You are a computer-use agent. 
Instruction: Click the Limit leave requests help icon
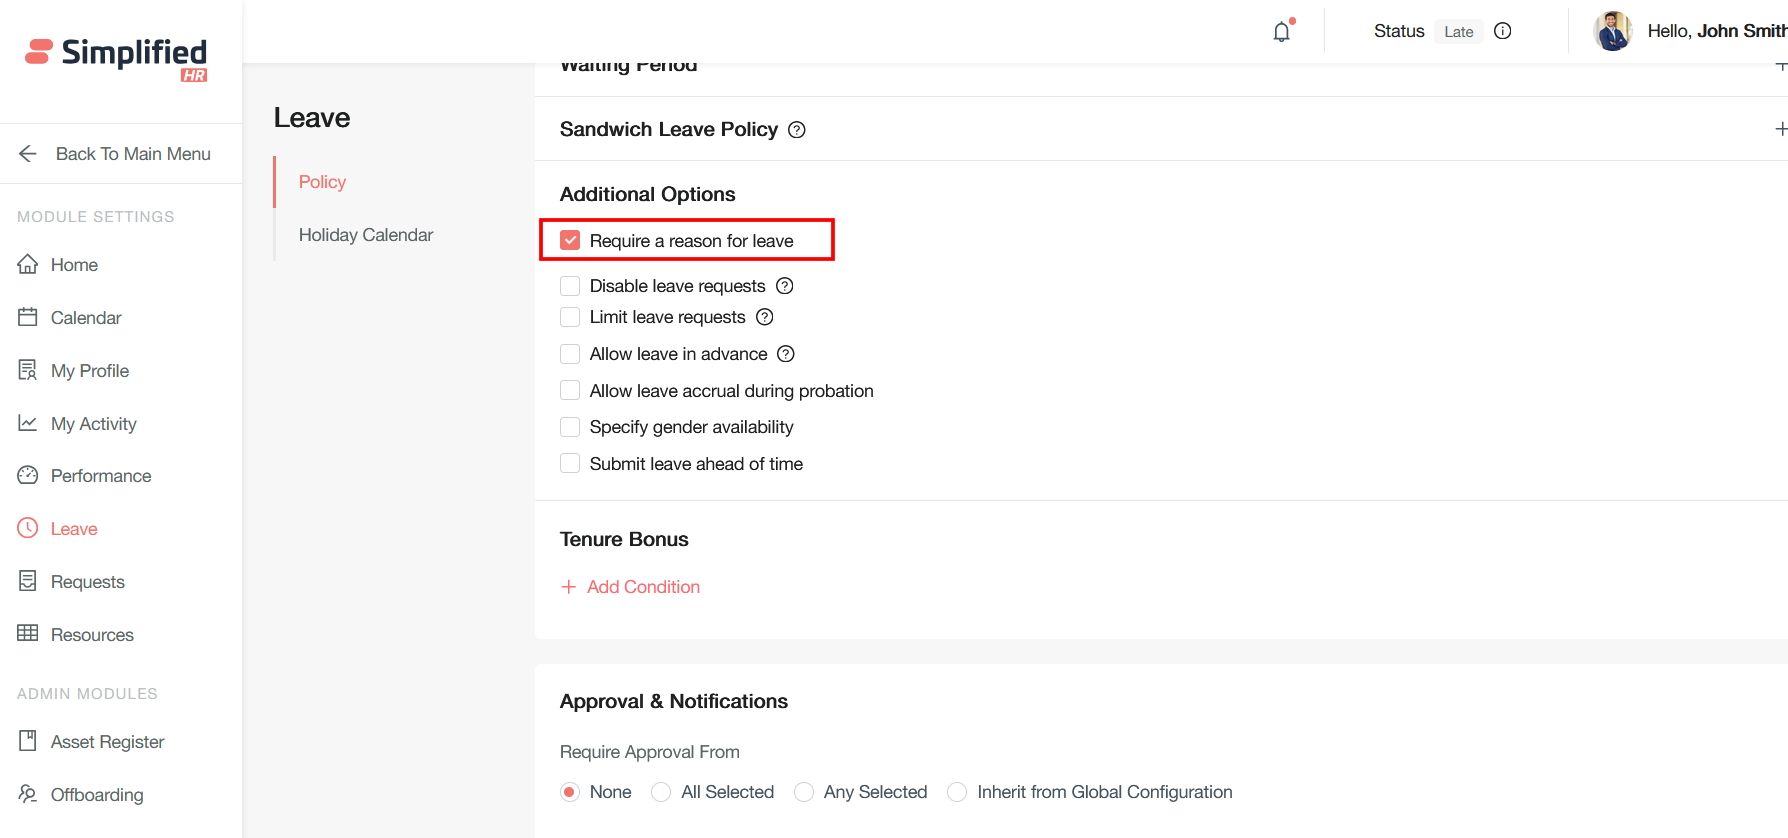click(765, 317)
